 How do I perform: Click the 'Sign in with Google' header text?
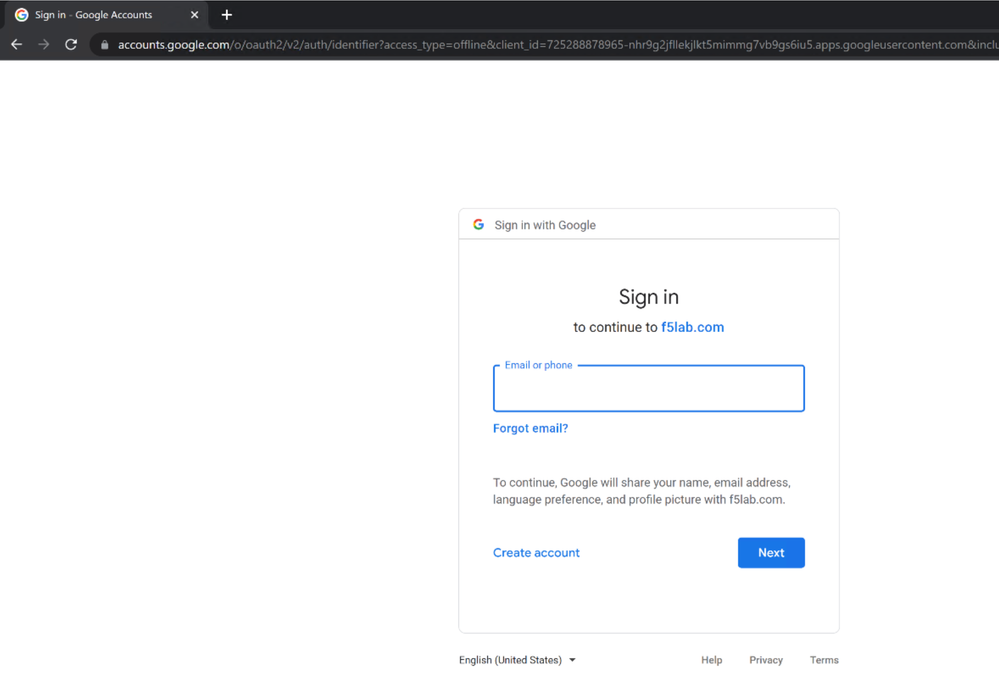545,225
